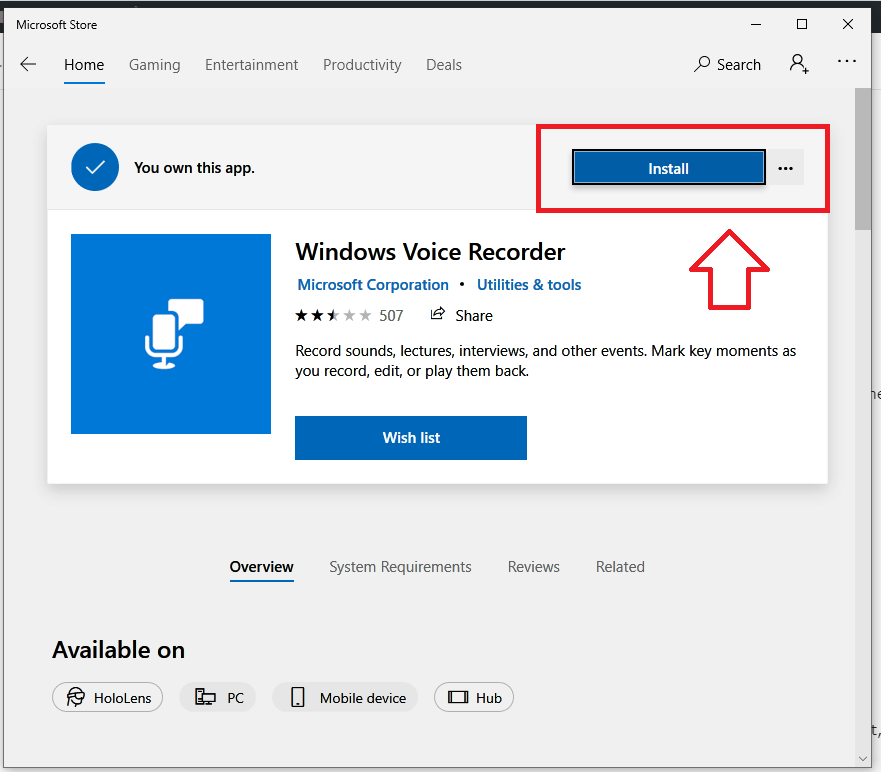Click the scrollbar down arrow

coord(862,759)
